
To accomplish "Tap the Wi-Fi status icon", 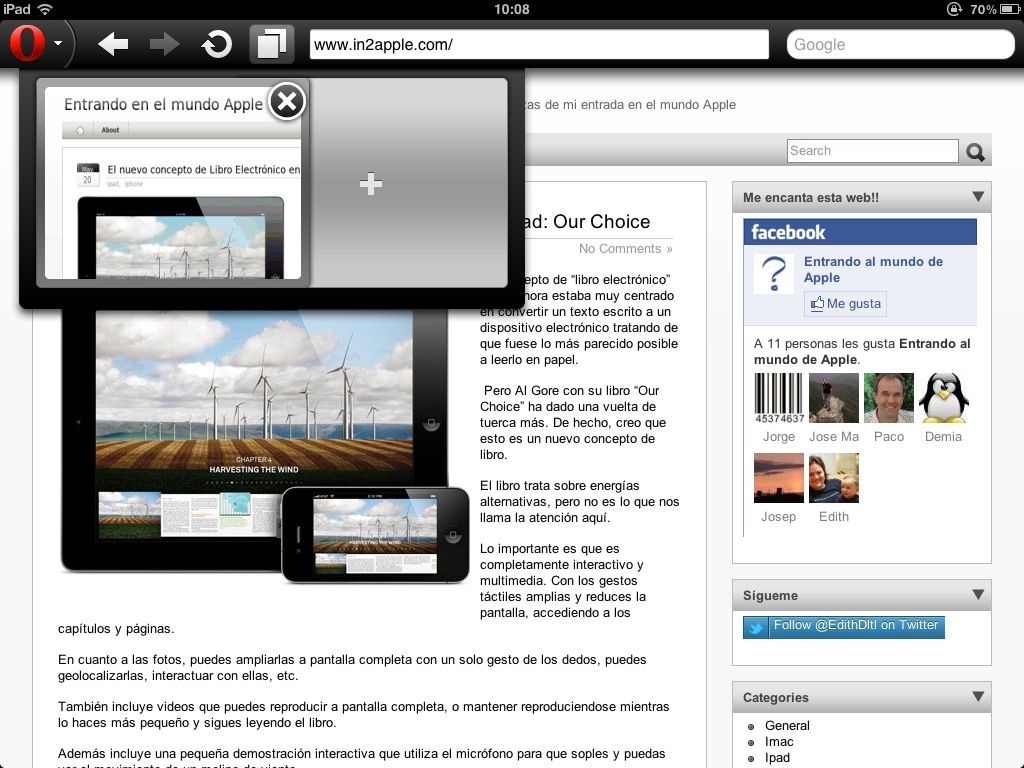I will point(44,9).
